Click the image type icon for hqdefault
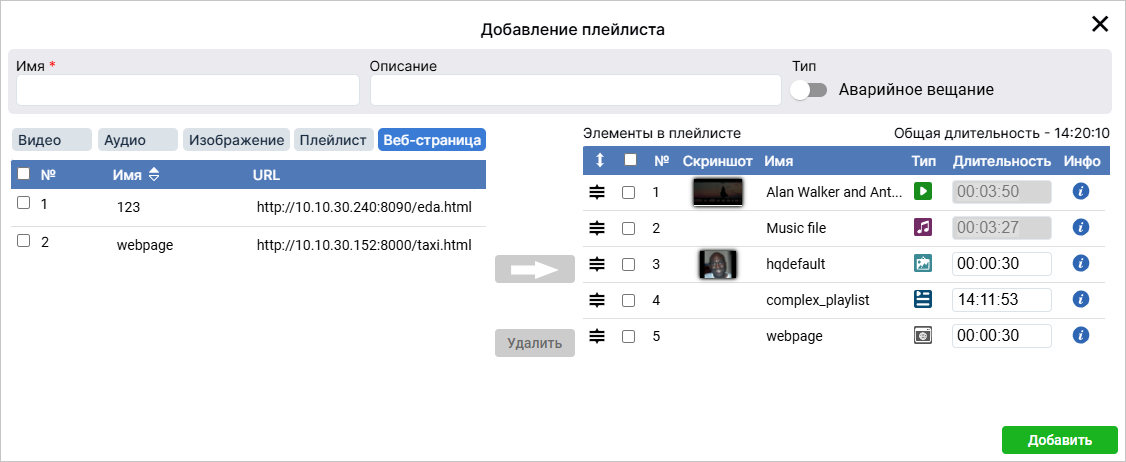The height and width of the screenshot is (462, 1126). pos(923,263)
